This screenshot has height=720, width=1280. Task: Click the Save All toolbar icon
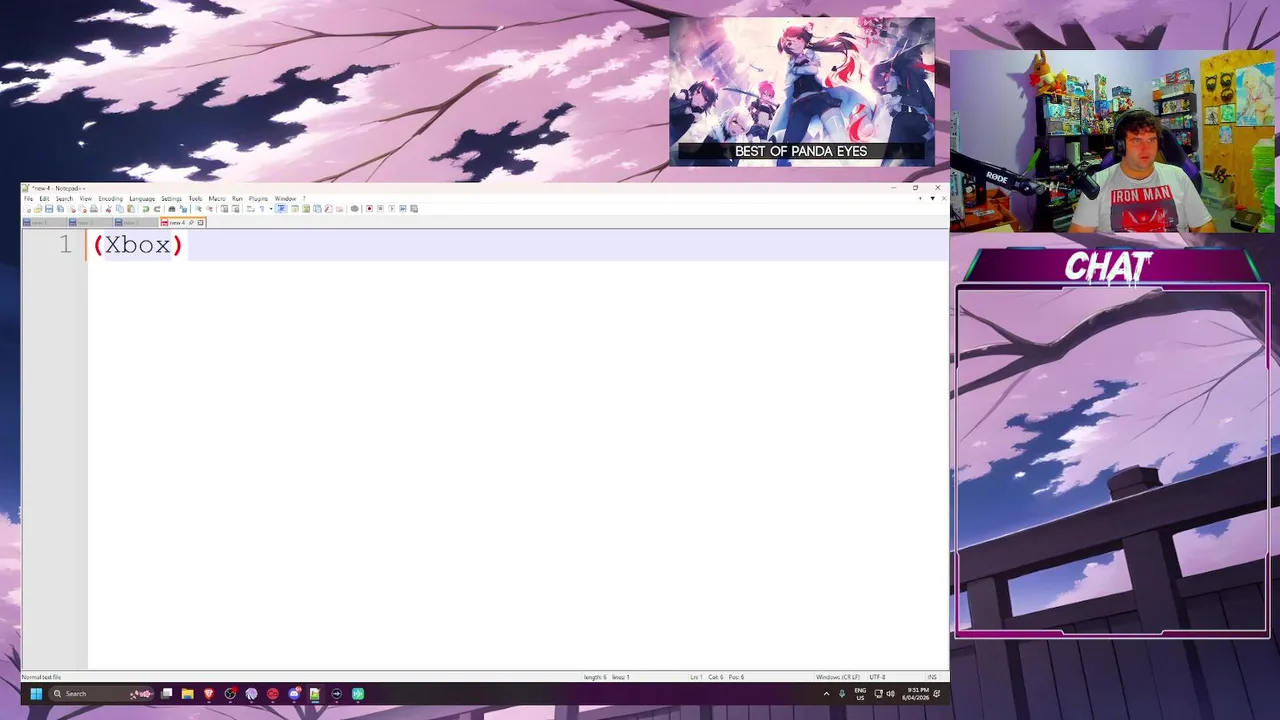click(x=60, y=209)
